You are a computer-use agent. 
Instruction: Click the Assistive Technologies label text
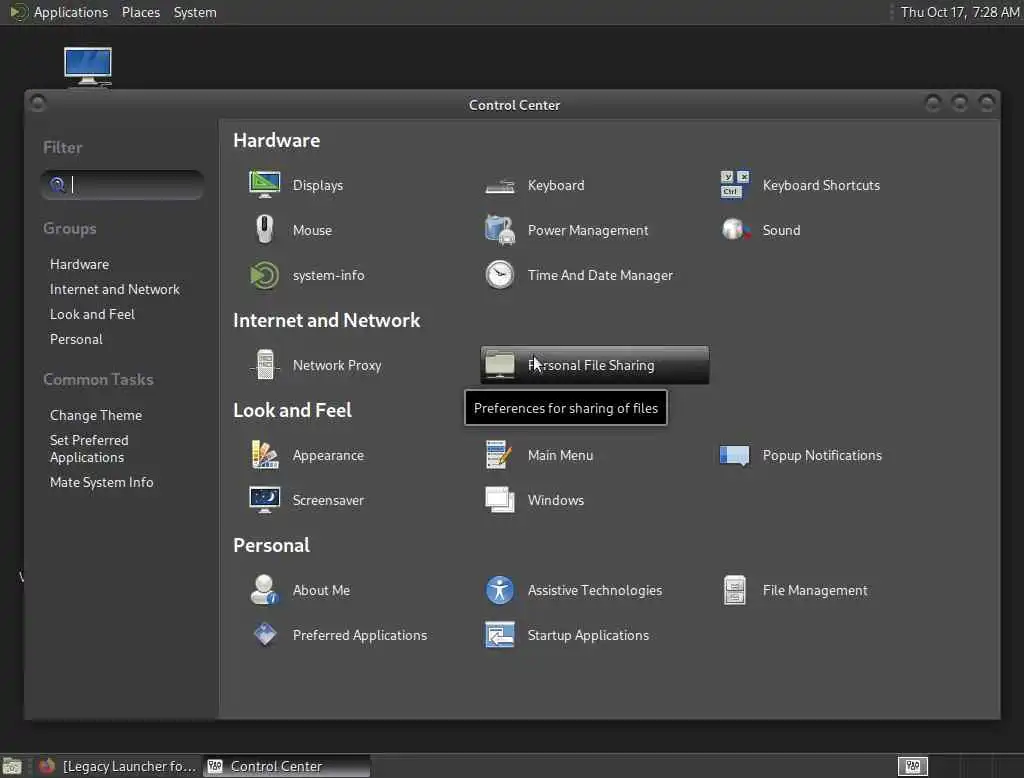coord(595,590)
